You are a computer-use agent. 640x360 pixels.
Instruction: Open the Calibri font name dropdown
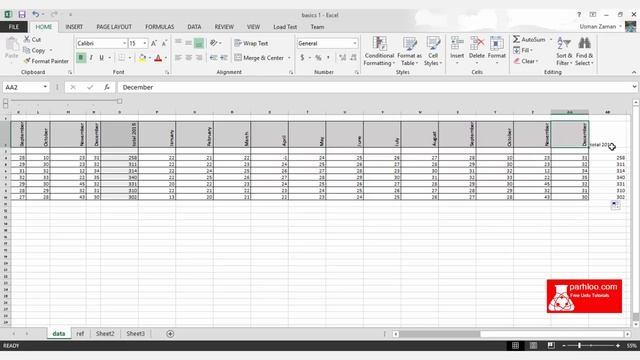click(x=124, y=43)
